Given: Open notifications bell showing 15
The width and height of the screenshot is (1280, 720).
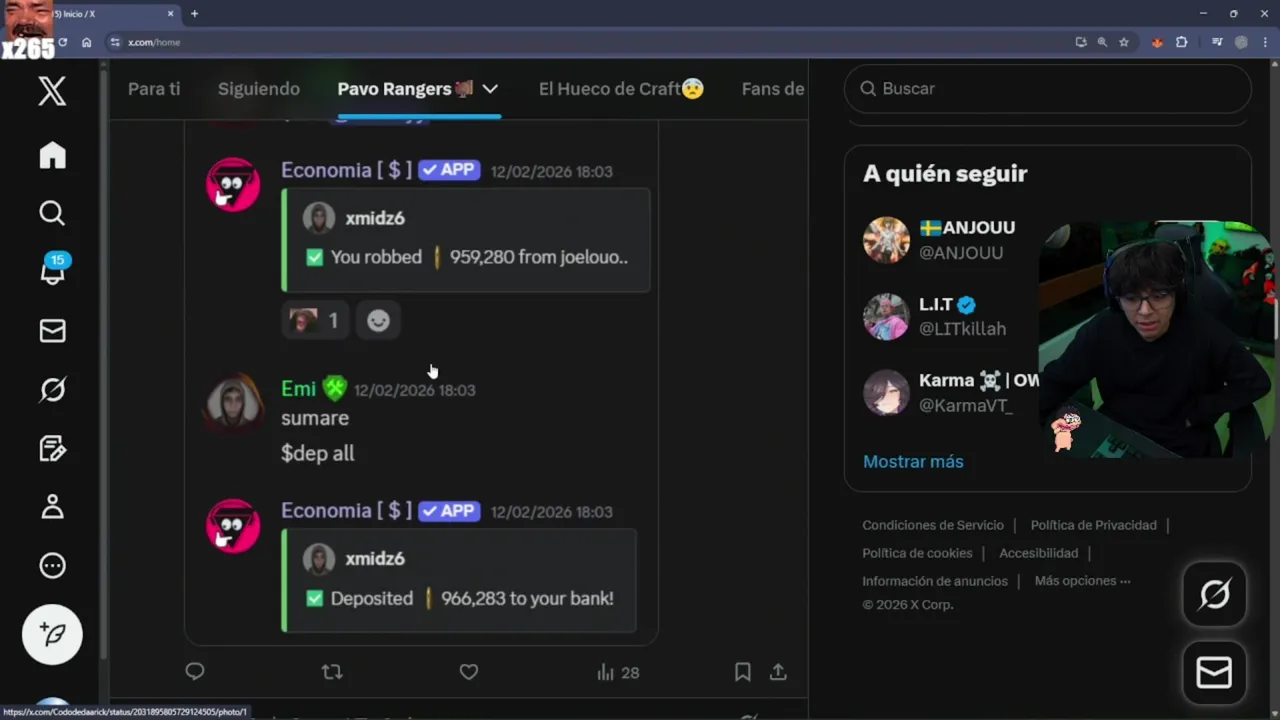Looking at the screenshot, I should click(x=53, y=269).
